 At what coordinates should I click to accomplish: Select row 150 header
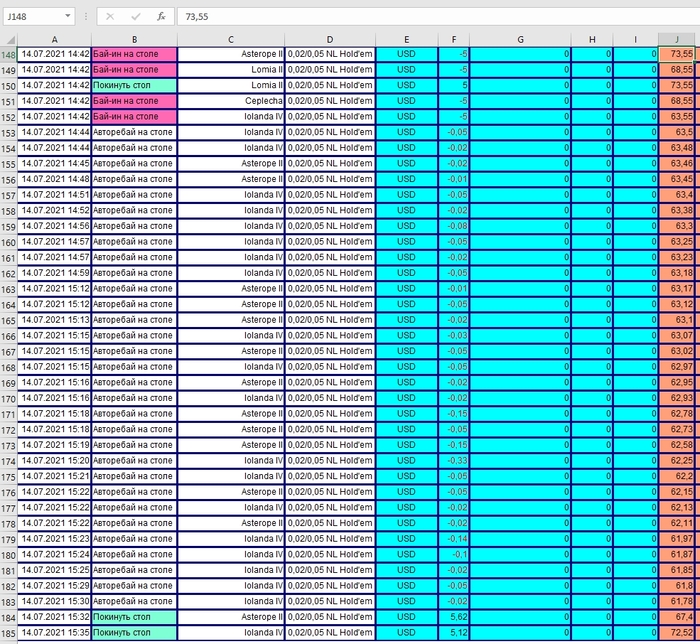[x=8, y=86]
